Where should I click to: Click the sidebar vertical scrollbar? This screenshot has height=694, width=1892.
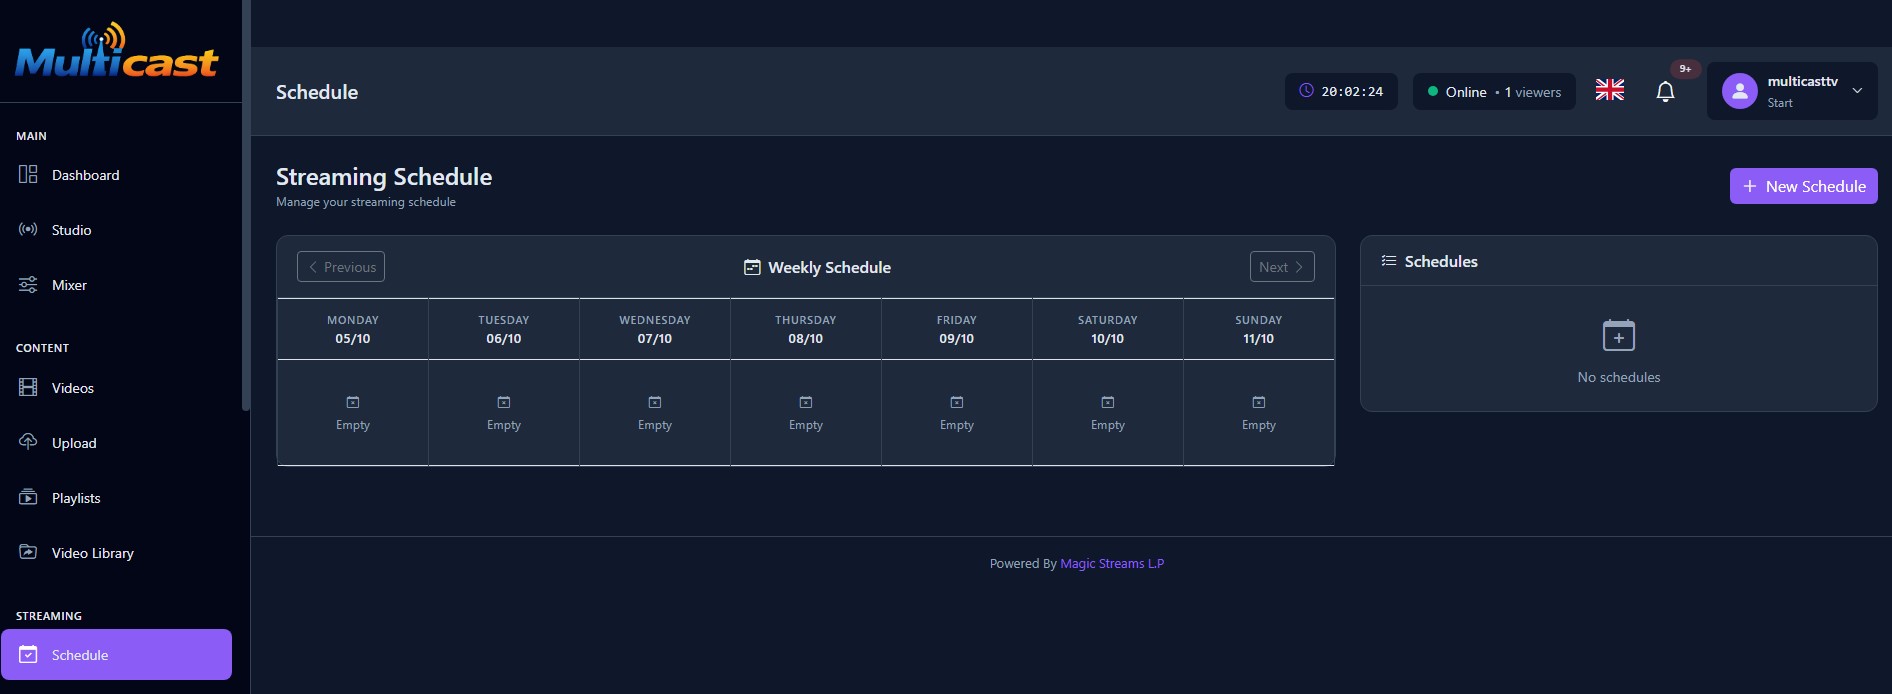click(x=246, y=205)
